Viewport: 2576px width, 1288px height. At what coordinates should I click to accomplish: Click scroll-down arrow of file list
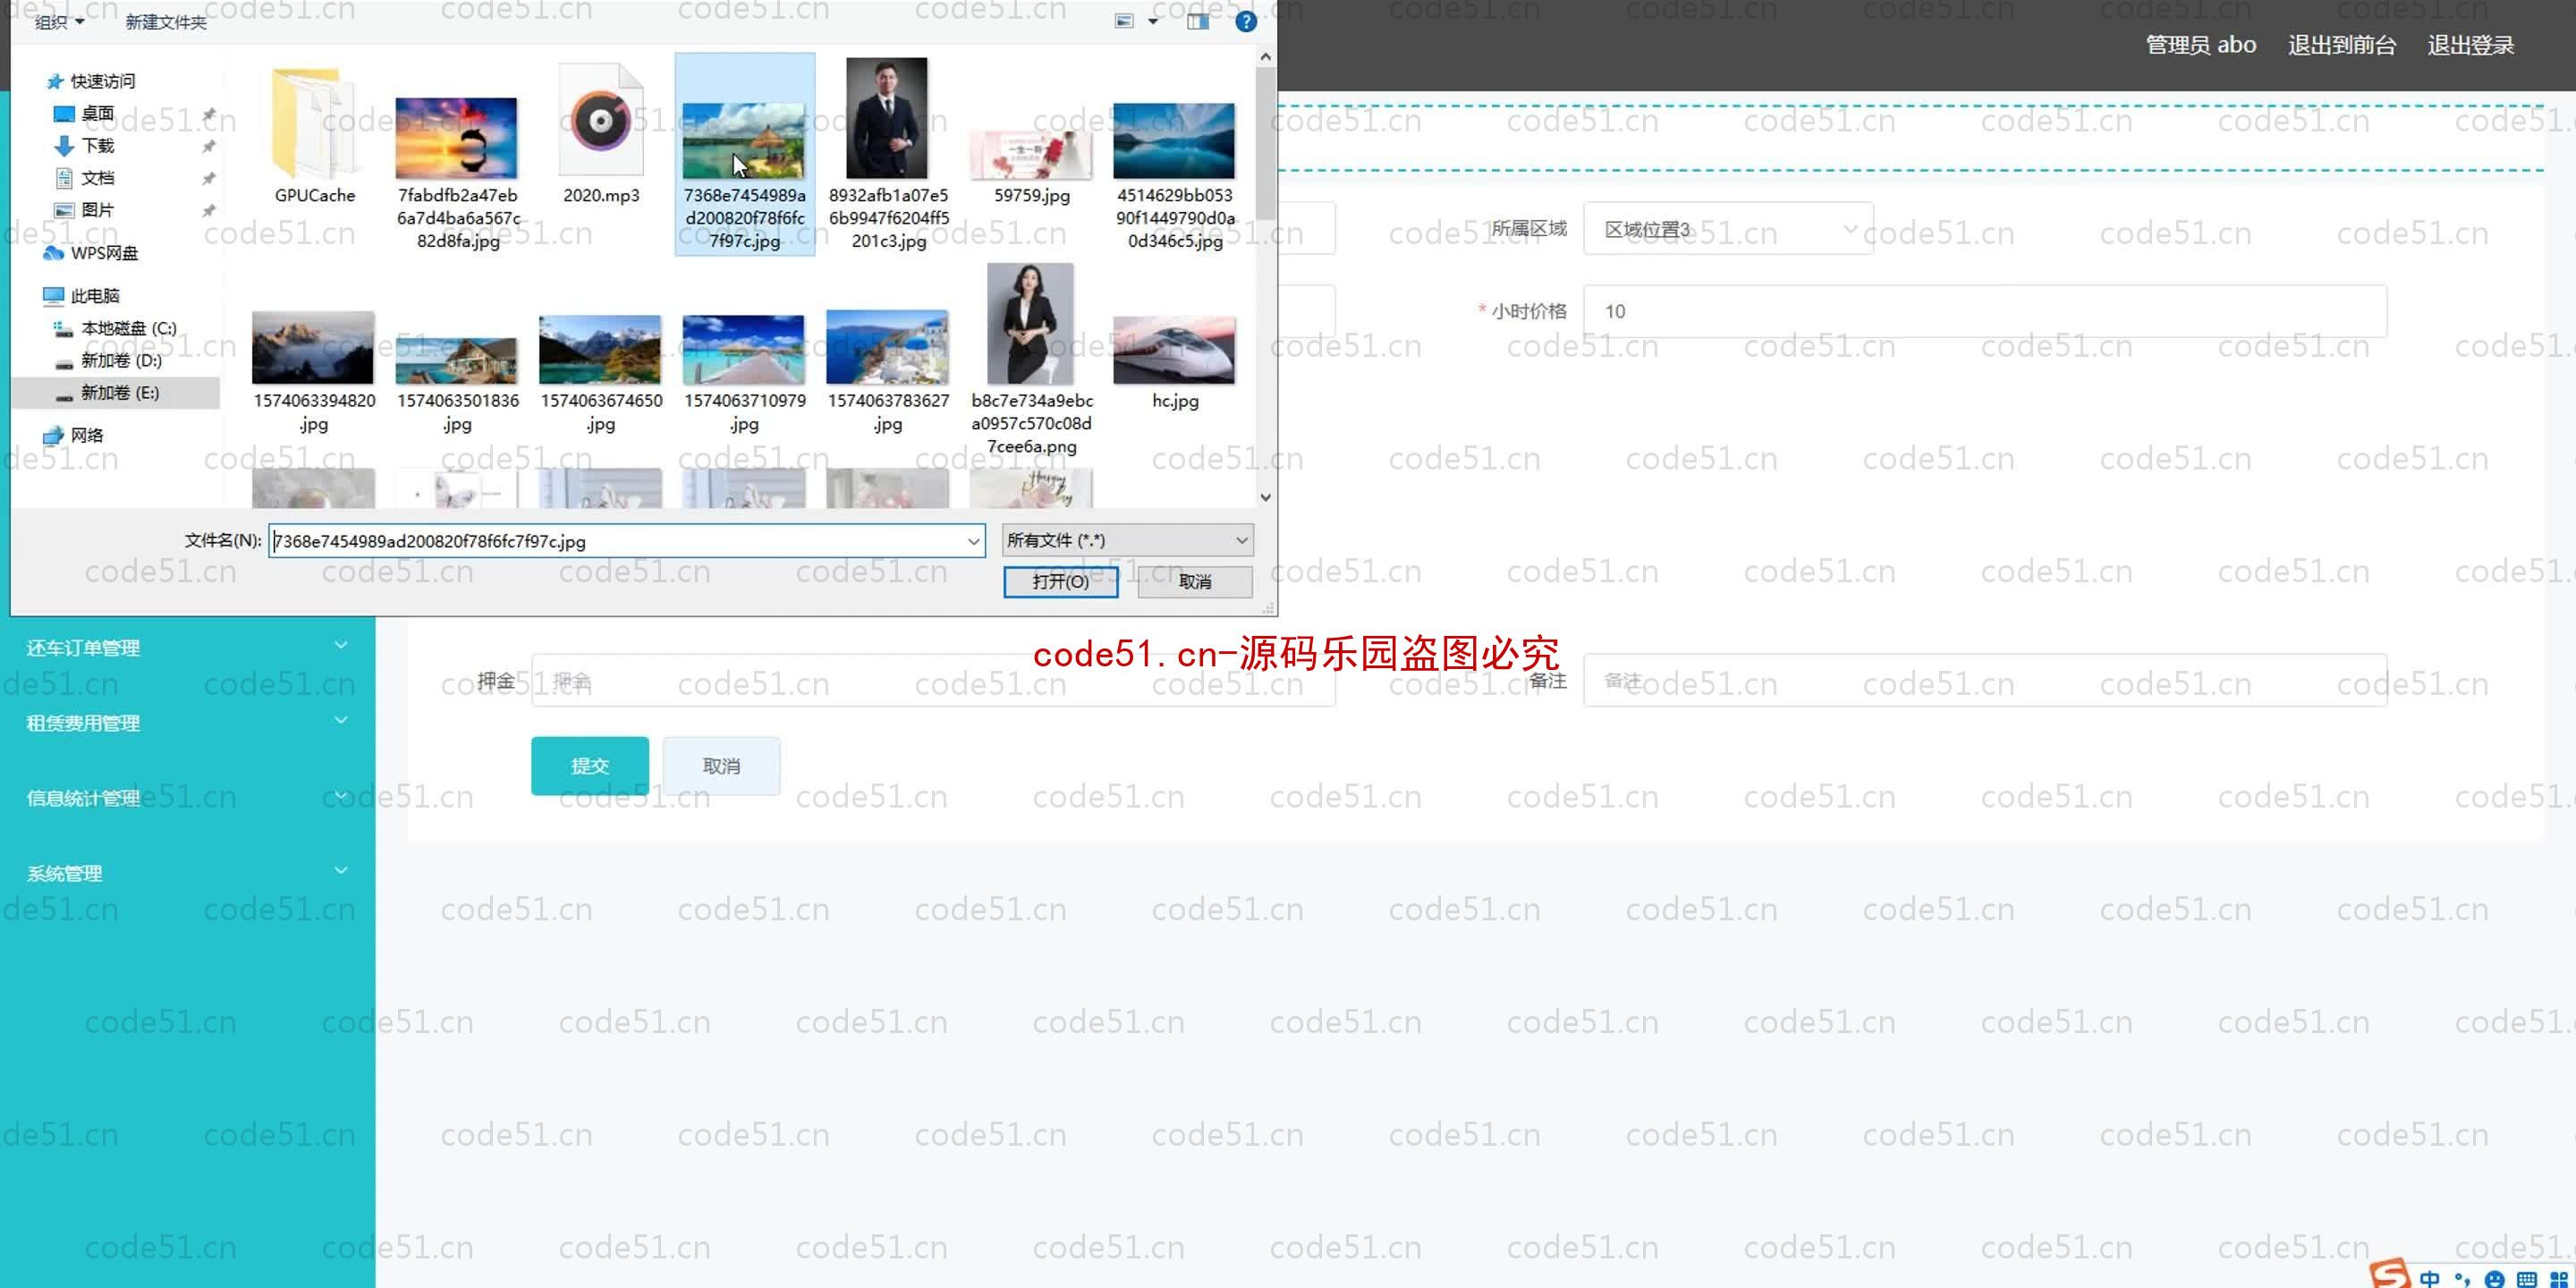coord(1265,497)
